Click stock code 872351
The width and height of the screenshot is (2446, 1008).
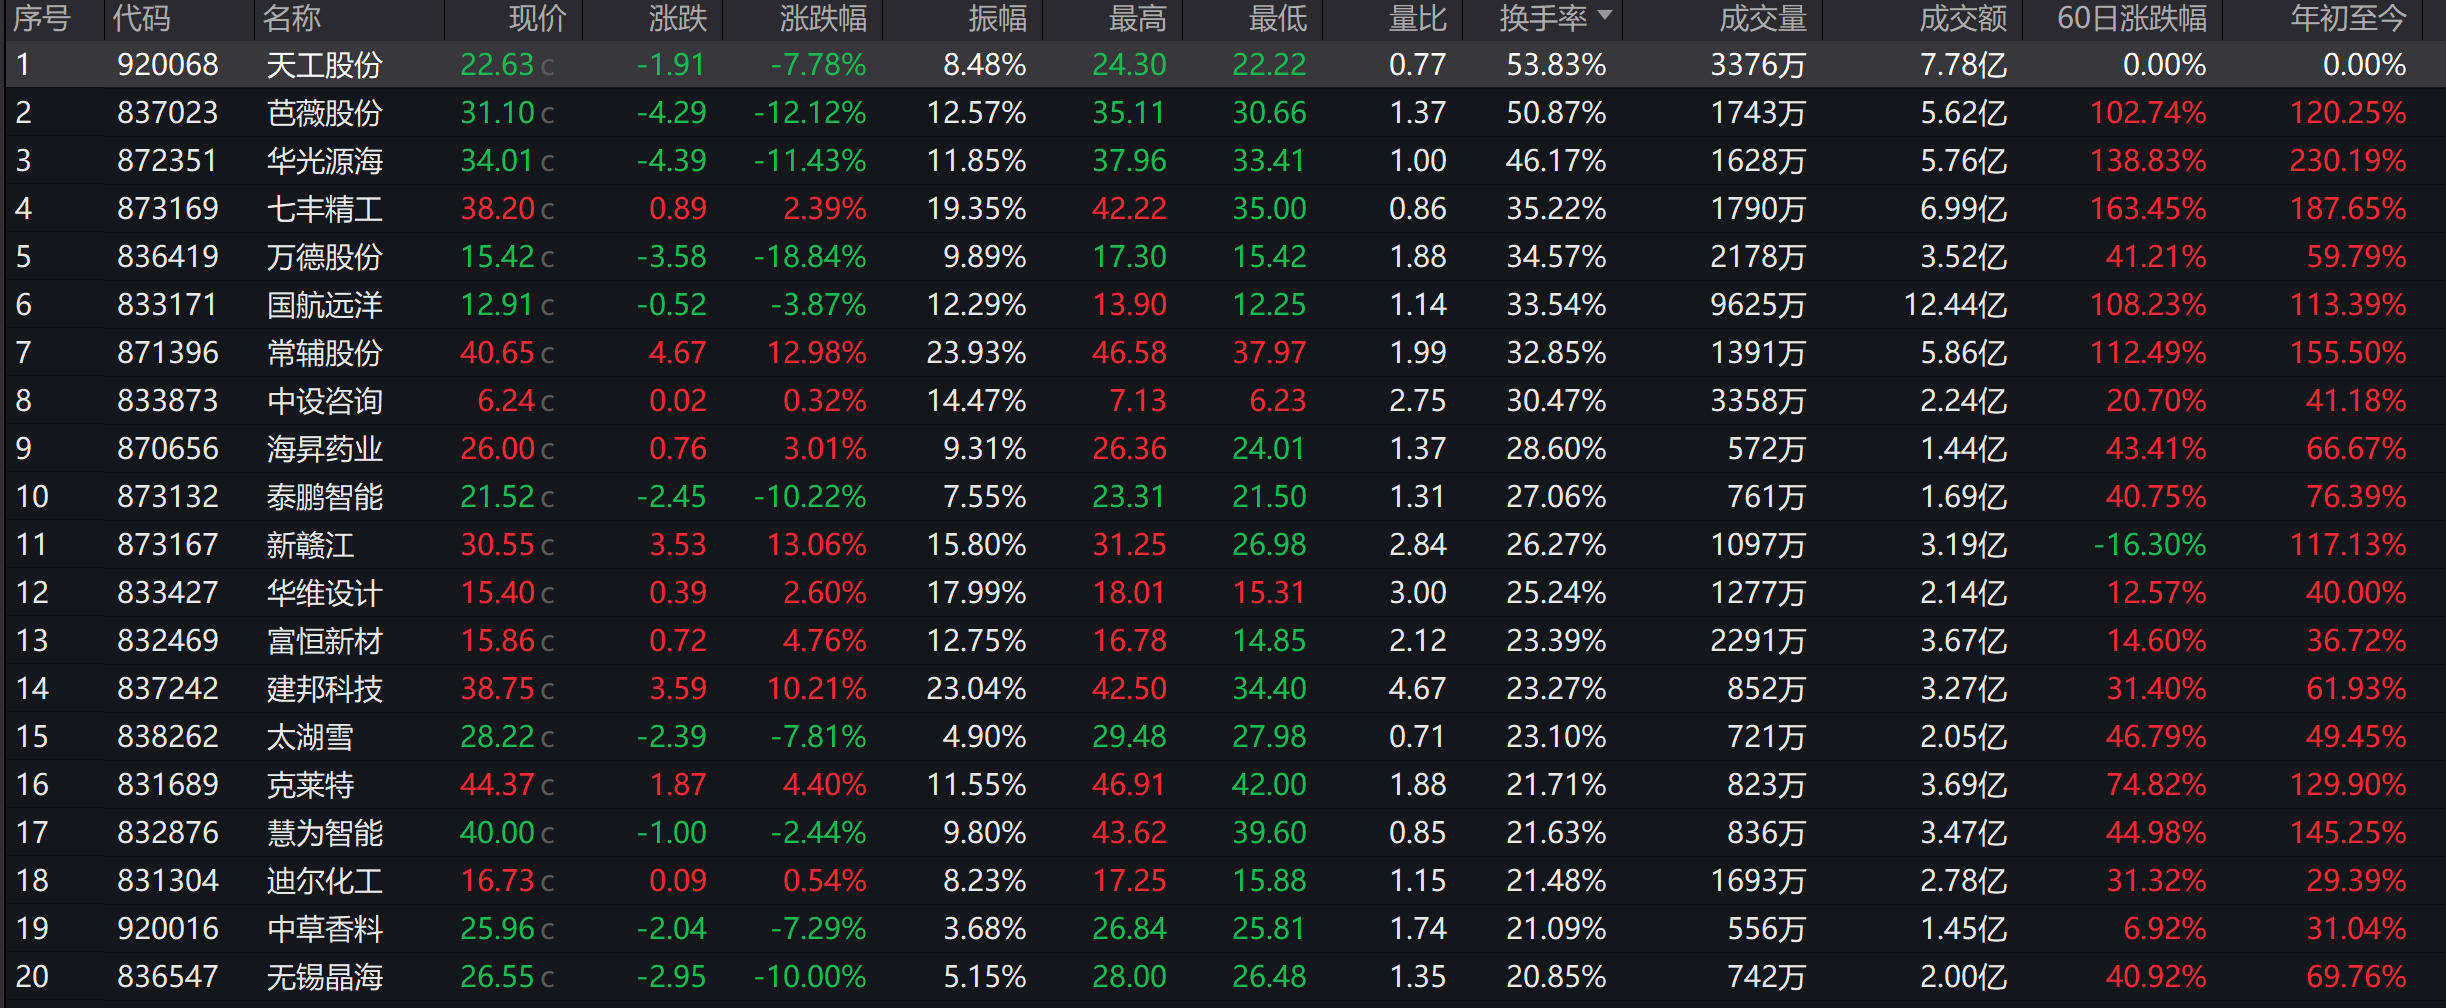pos(167,161)
